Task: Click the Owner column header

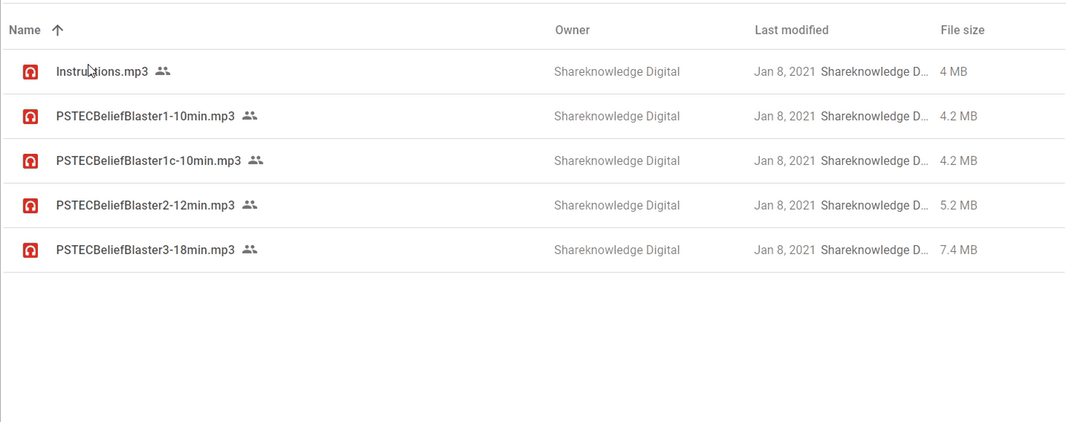Action: pos(572,30)
